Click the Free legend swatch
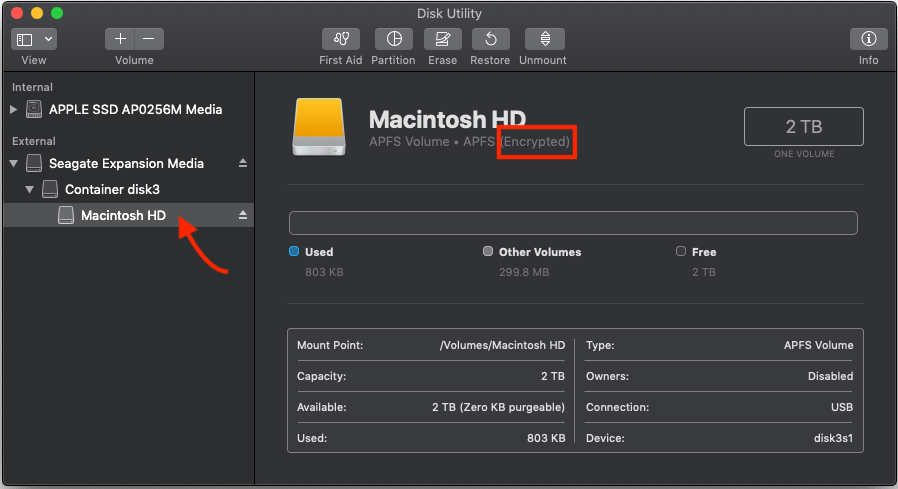 point(681,251)
